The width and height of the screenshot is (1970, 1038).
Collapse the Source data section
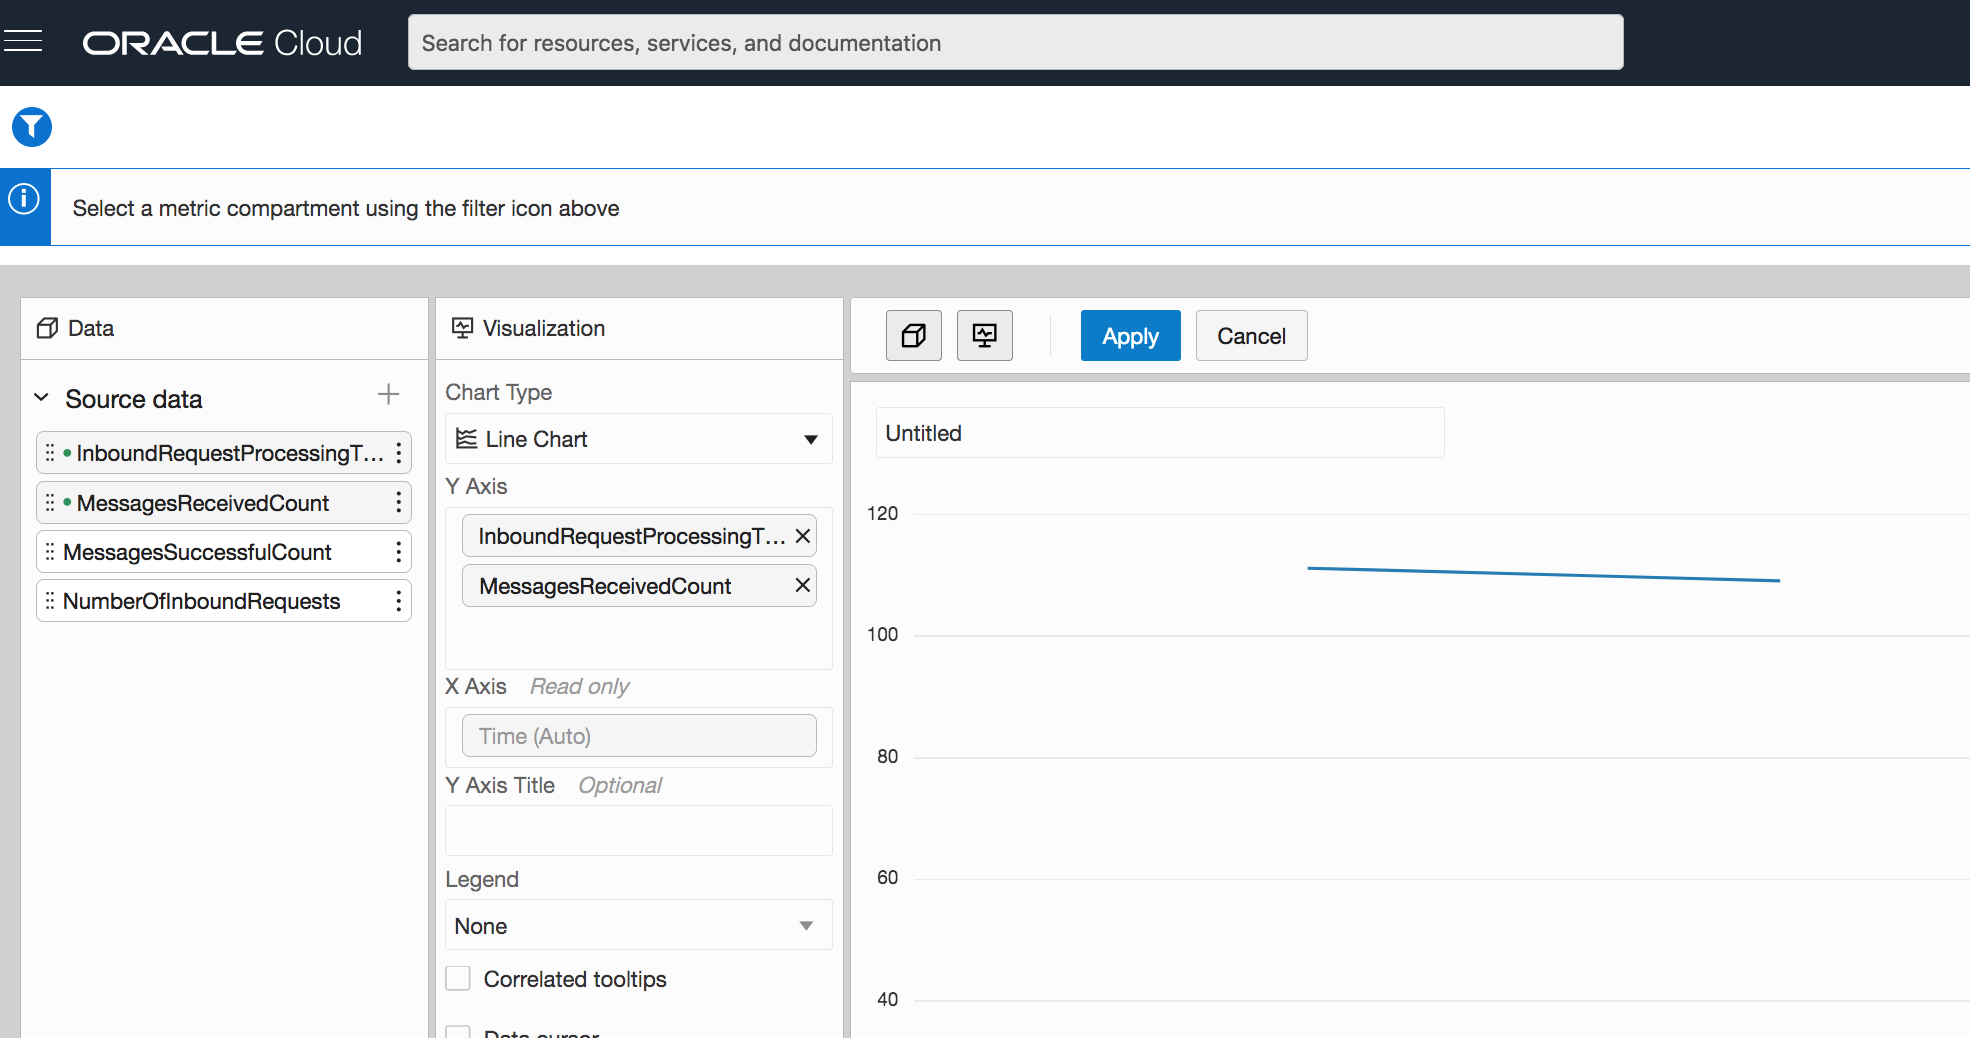pyautogui.click(x=42, y=398)
